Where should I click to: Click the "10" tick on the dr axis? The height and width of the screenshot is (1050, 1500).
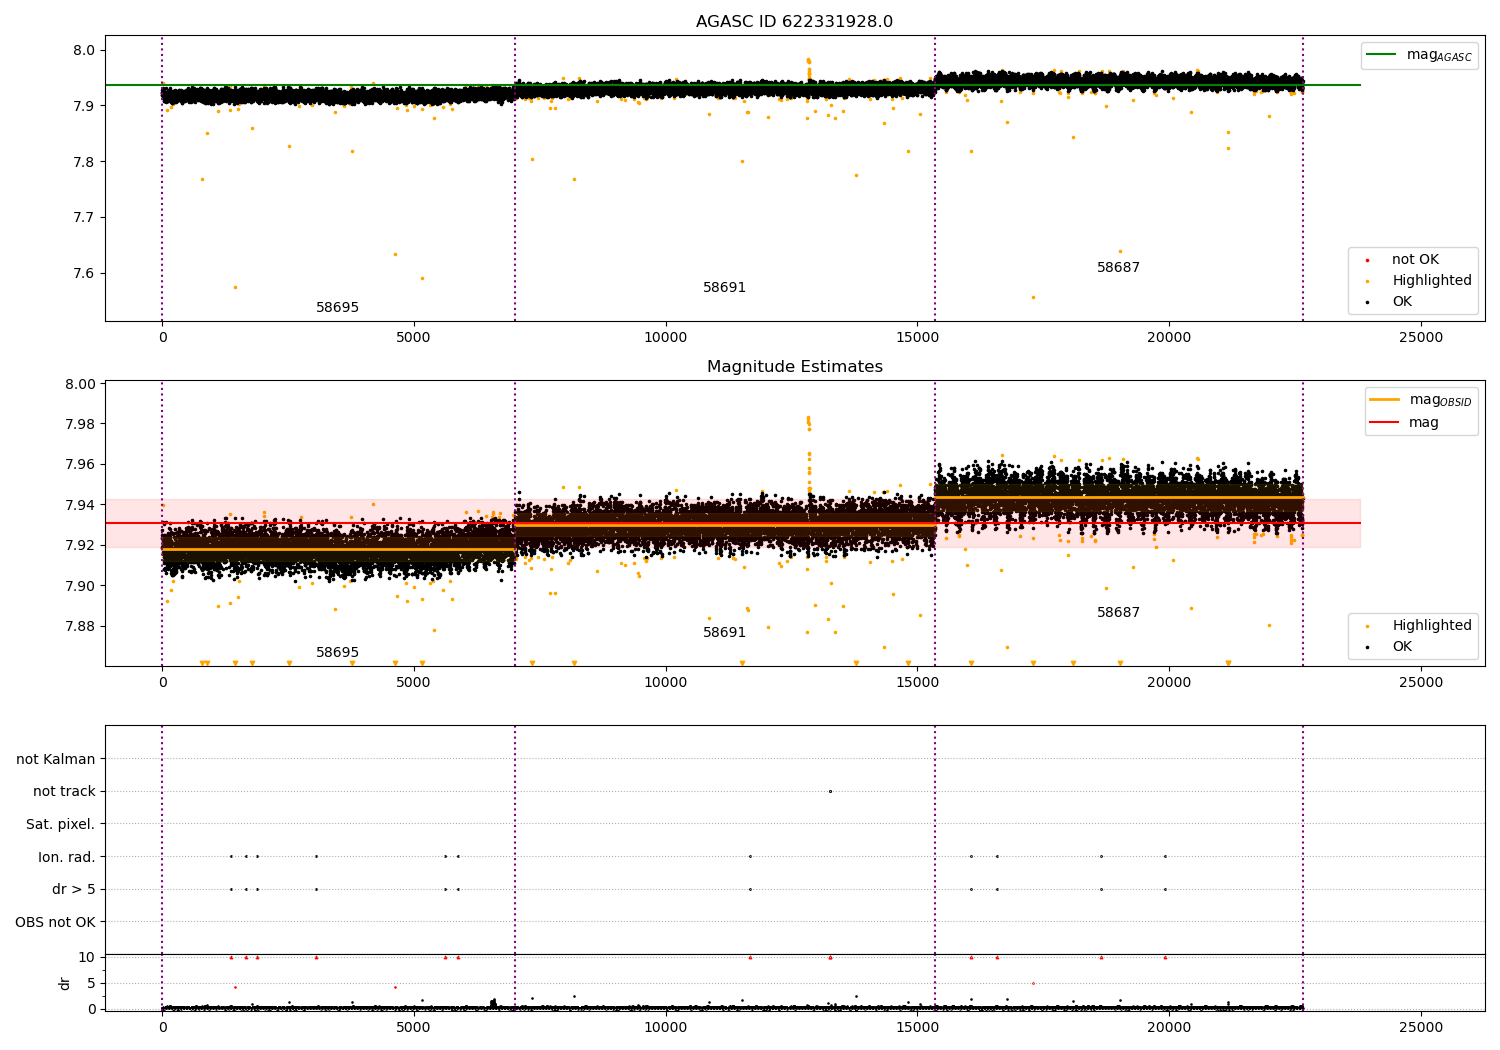click(87, 958)
